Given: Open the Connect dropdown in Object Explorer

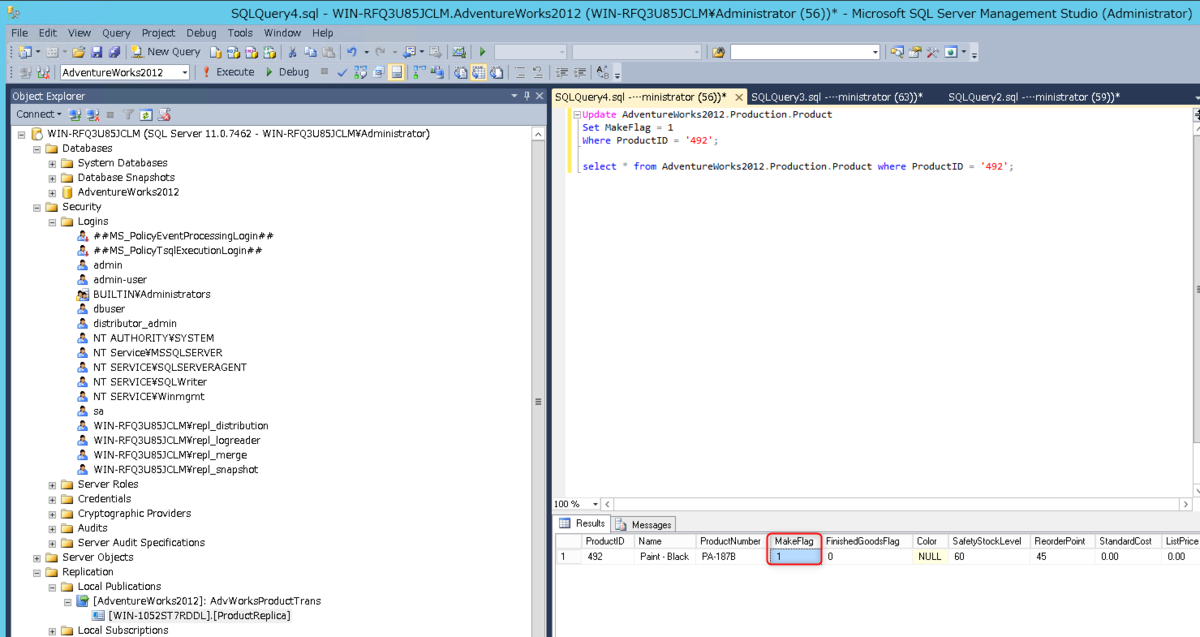Looking at the screenshot, I should (38, 115).
